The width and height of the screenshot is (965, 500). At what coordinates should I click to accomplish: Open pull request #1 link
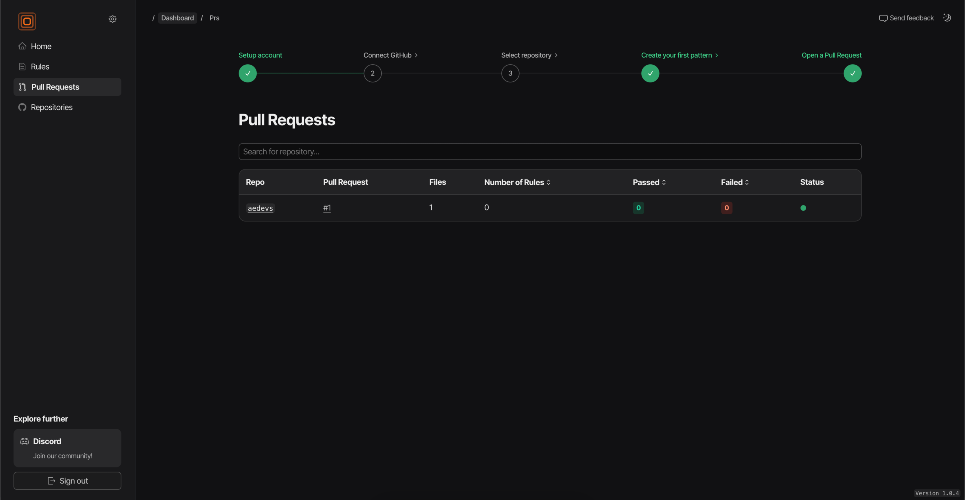327,208
